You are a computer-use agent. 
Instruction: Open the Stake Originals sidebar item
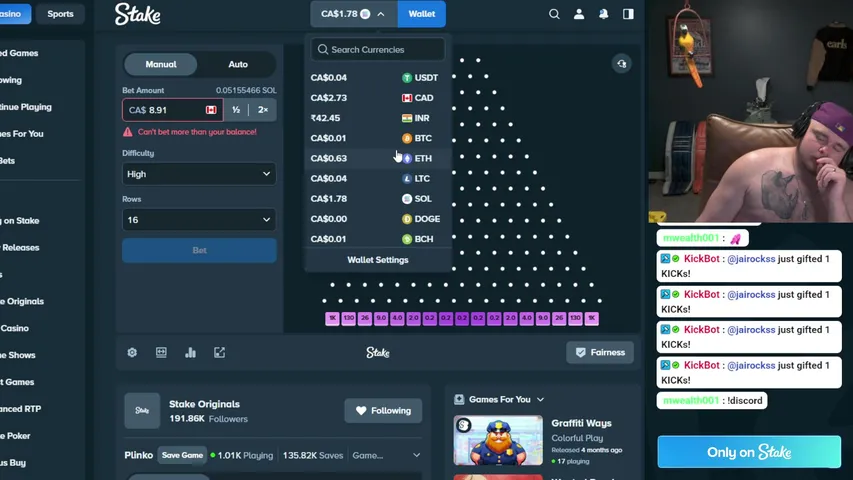tap(22, 301)
